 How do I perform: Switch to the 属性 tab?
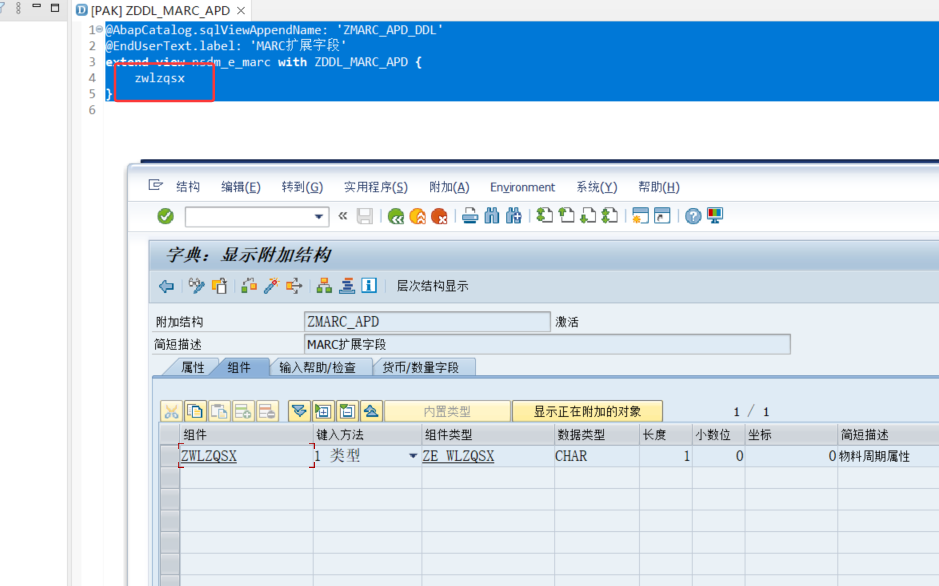192,367
